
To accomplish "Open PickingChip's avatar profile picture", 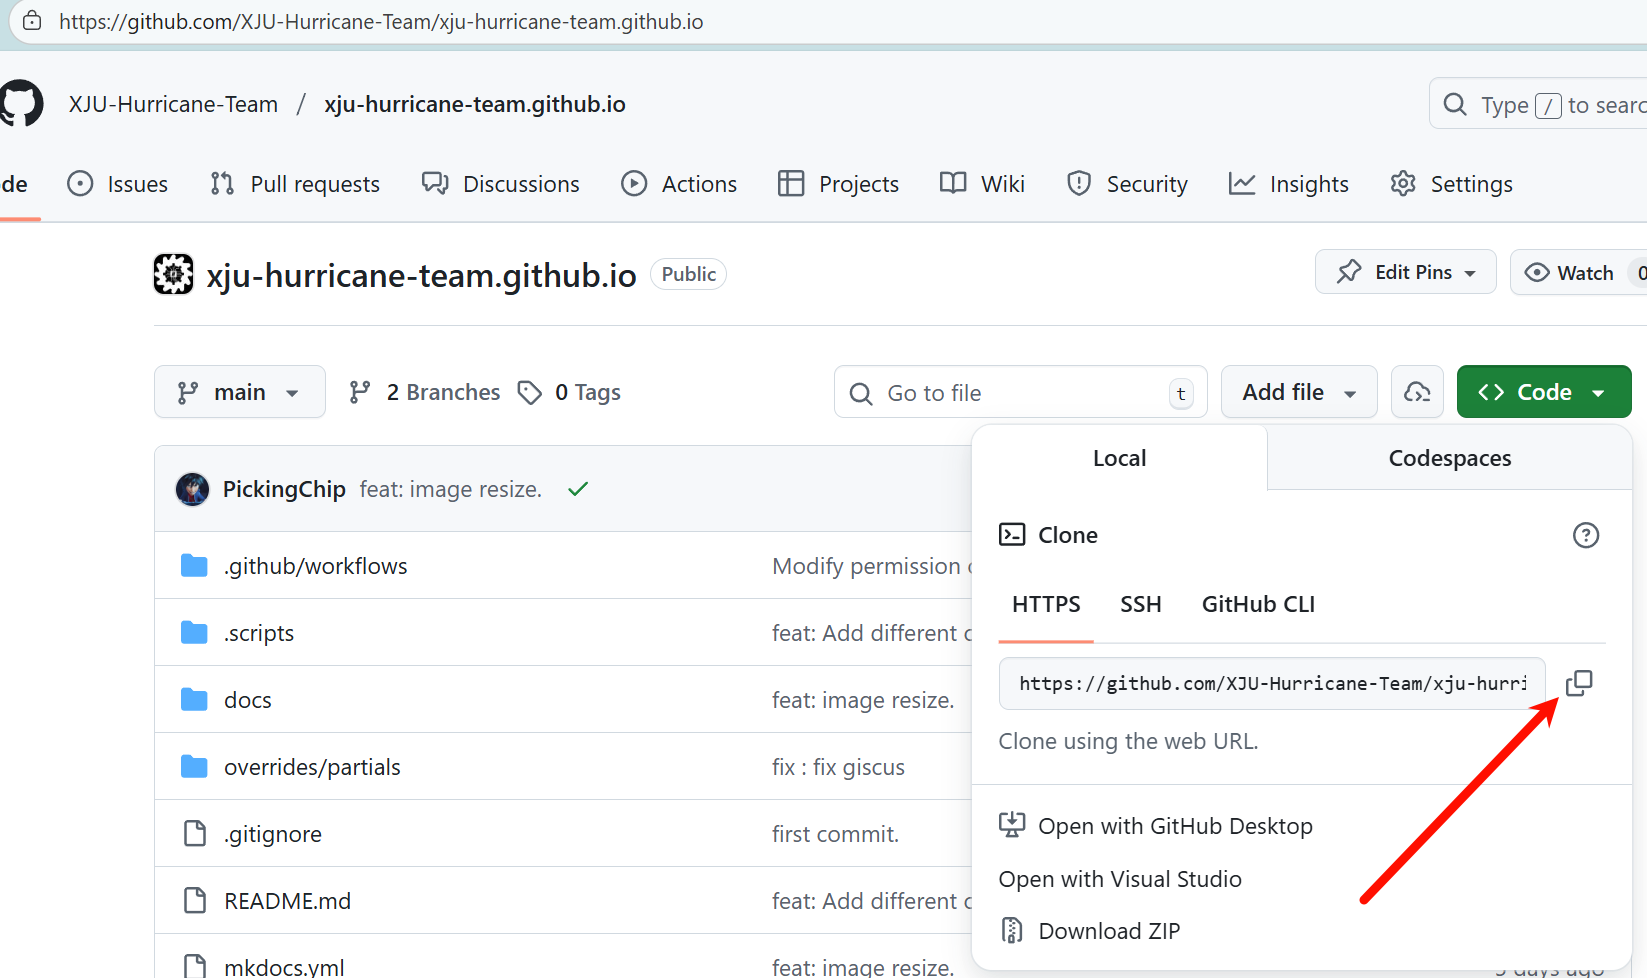I will click(x=192, y=489).
